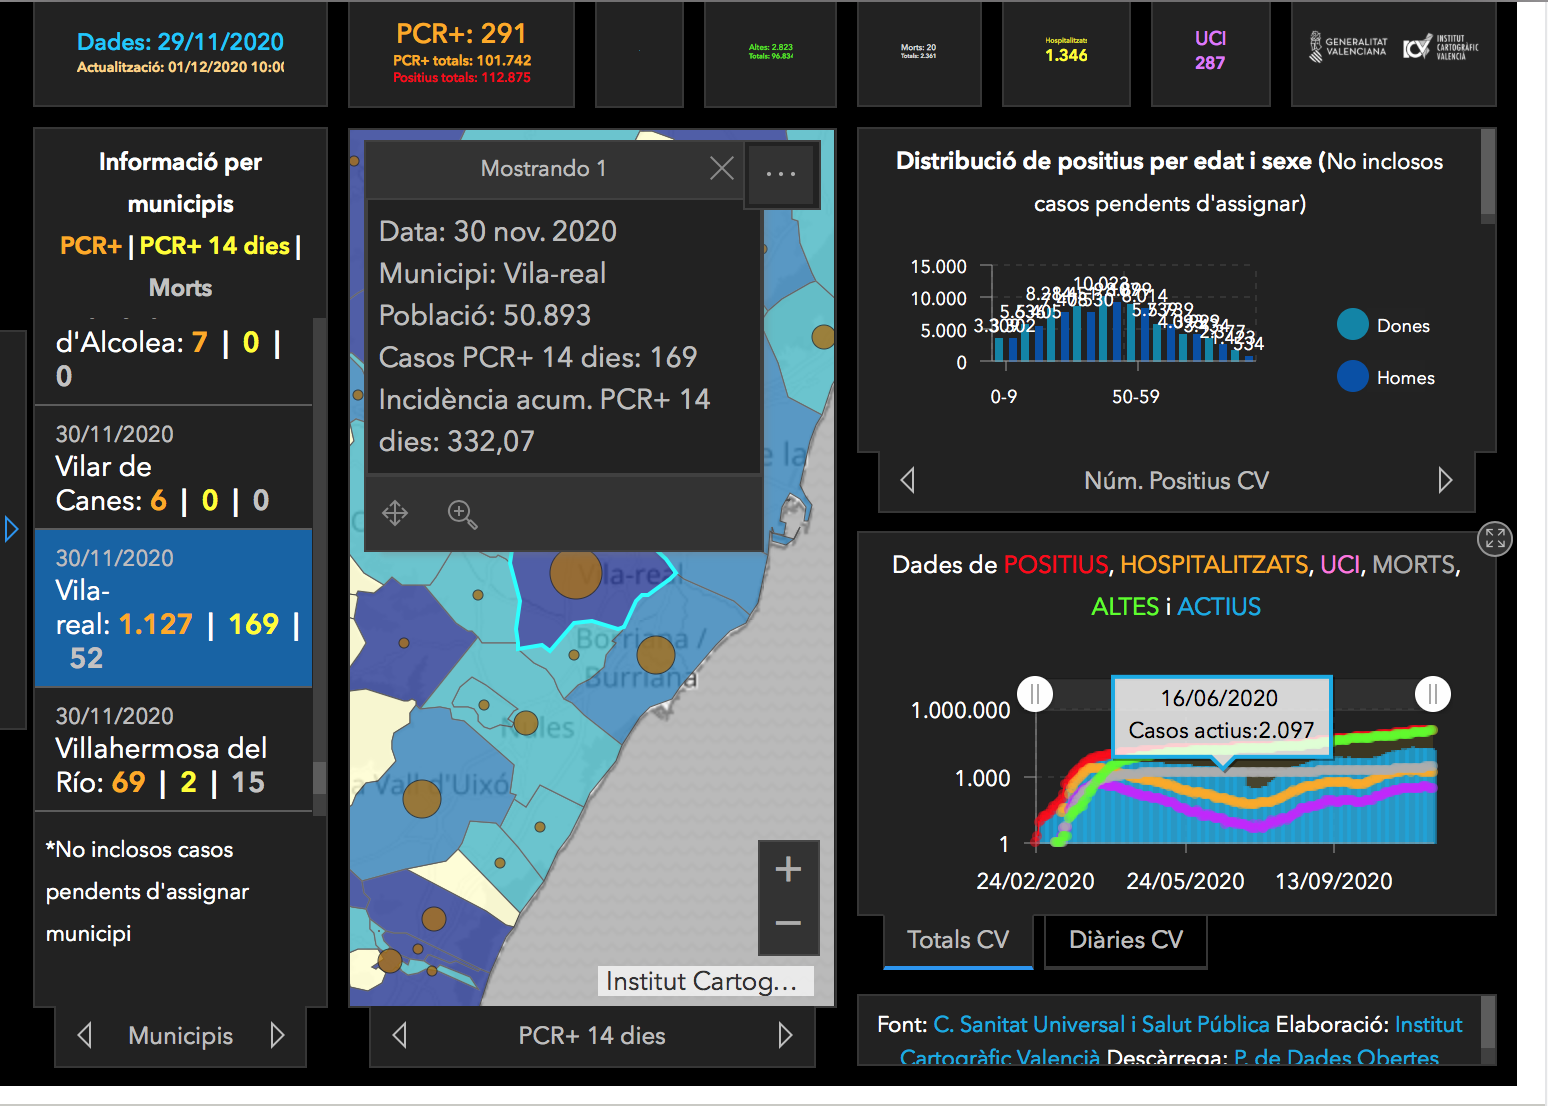Screen dimensions: 1548x1106
Task: Select the Totals CV tab
Action: pos(957,940)
